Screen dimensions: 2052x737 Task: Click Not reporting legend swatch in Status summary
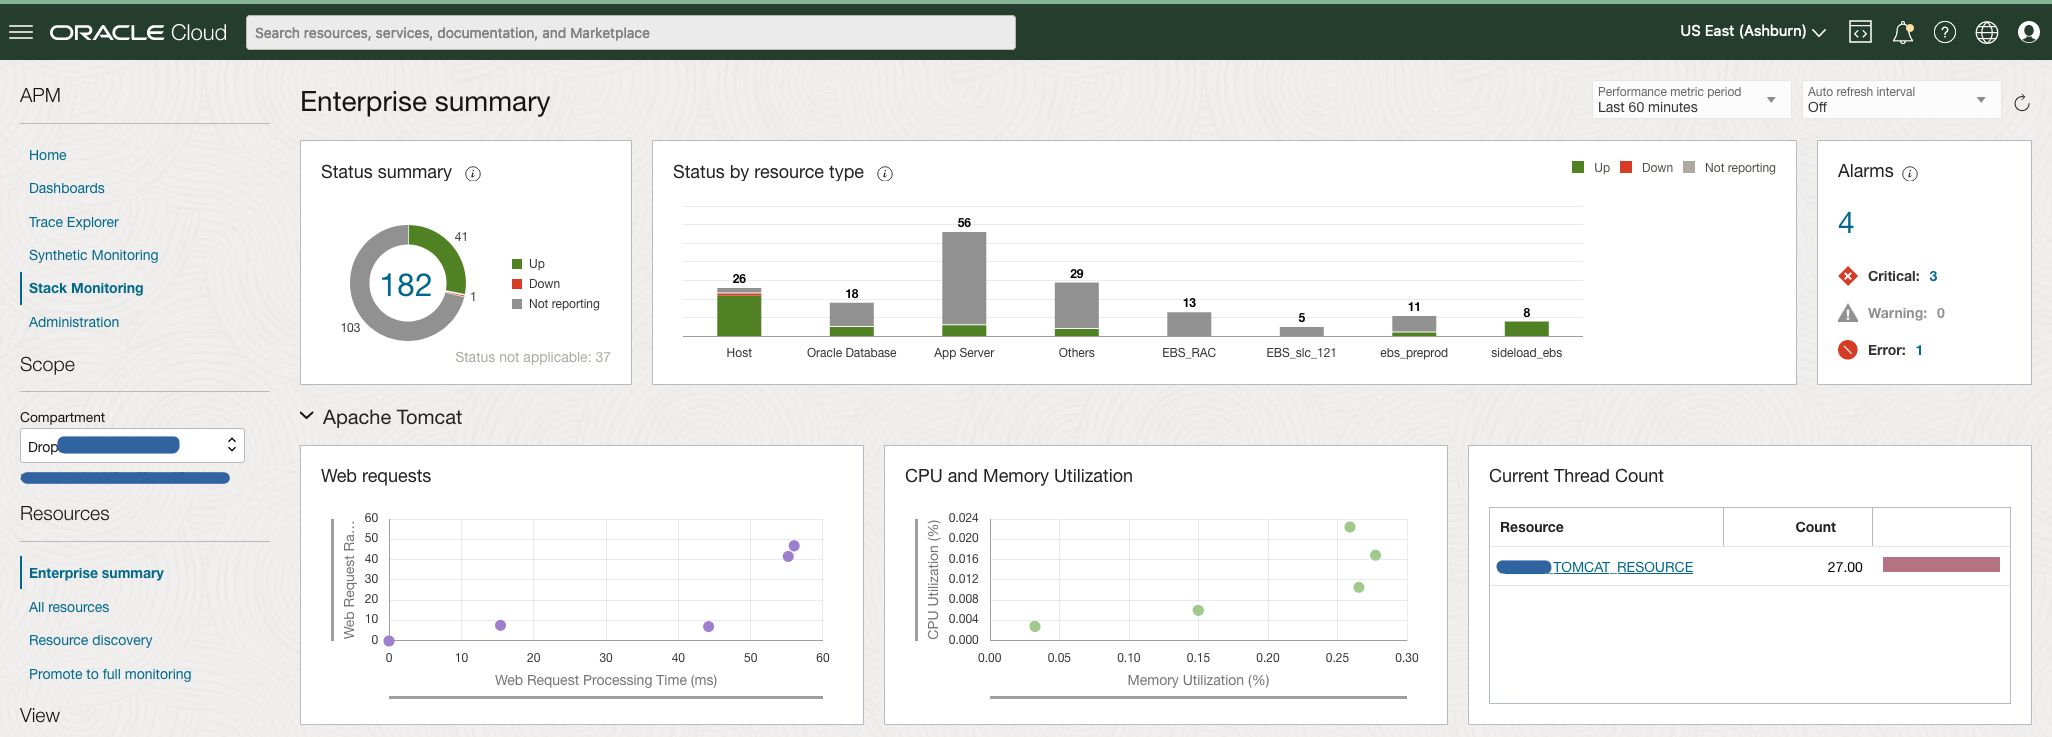[x=517, y=304]
